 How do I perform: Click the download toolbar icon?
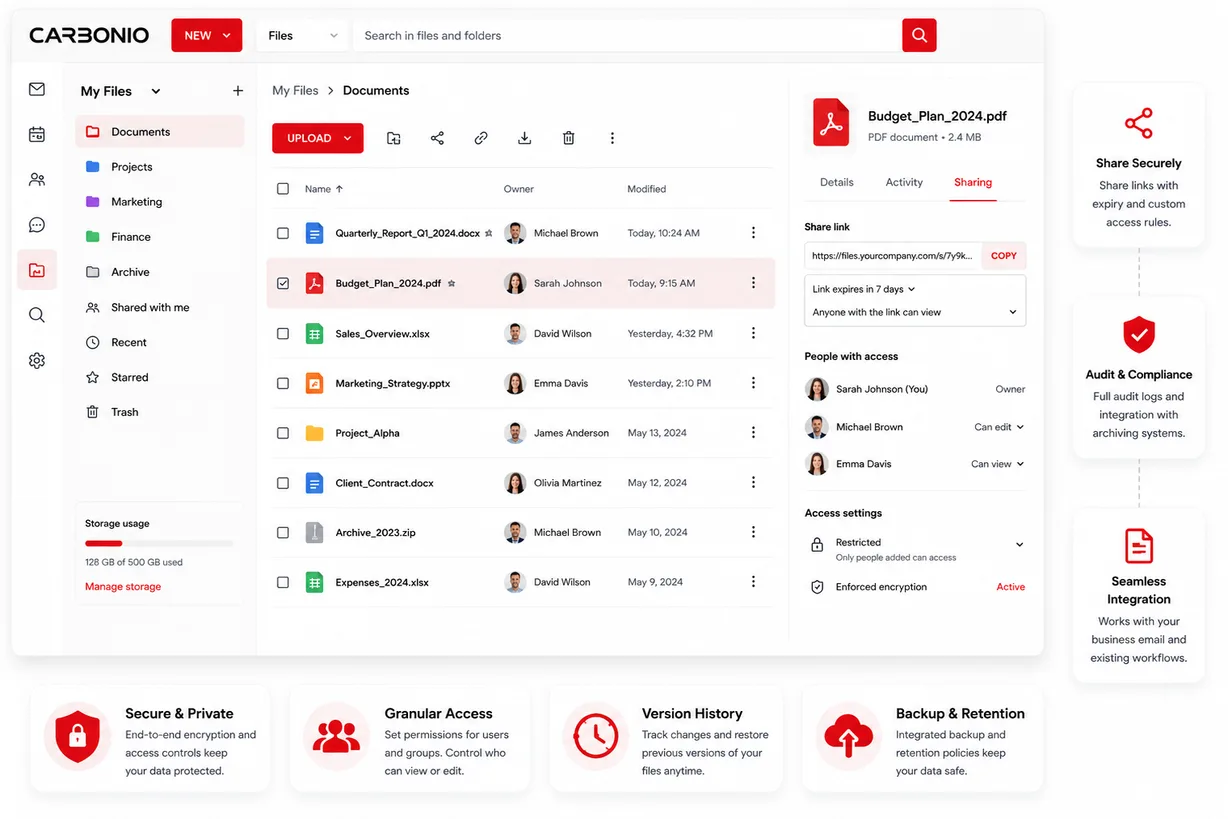(524, 138)
